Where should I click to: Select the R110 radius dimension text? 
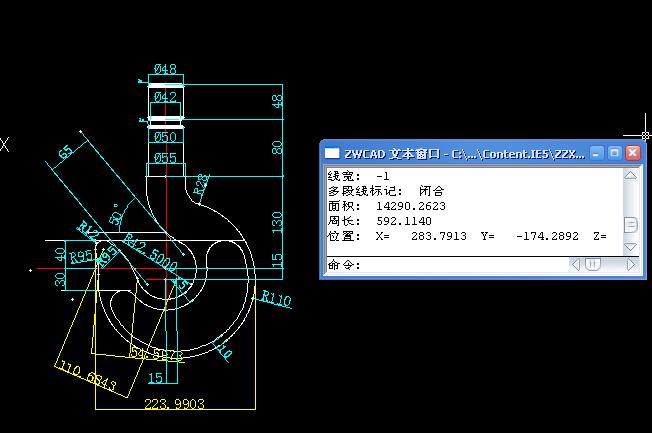[276, 299]
